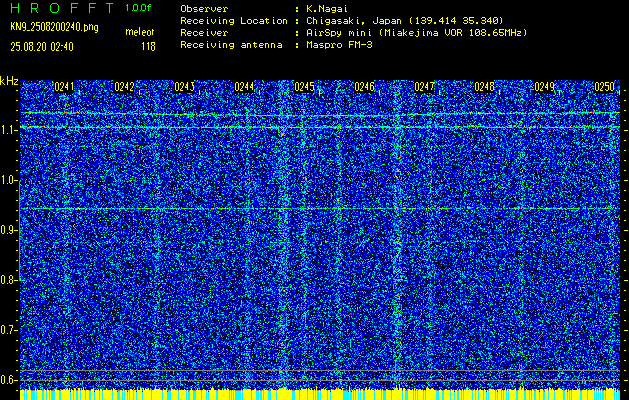Click the Receiving antenna label
This screenshot has height=400, width=629.
(231, 45)
